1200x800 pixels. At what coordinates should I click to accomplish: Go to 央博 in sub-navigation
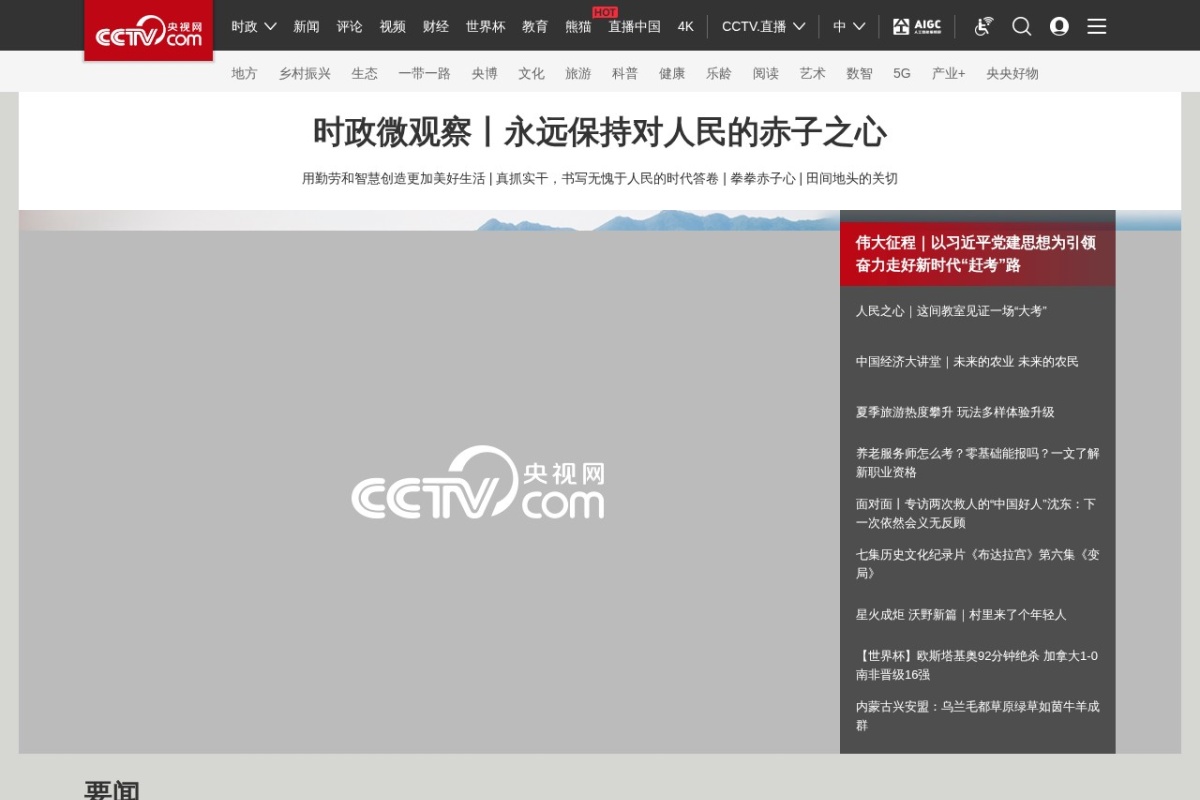point(484,73)
